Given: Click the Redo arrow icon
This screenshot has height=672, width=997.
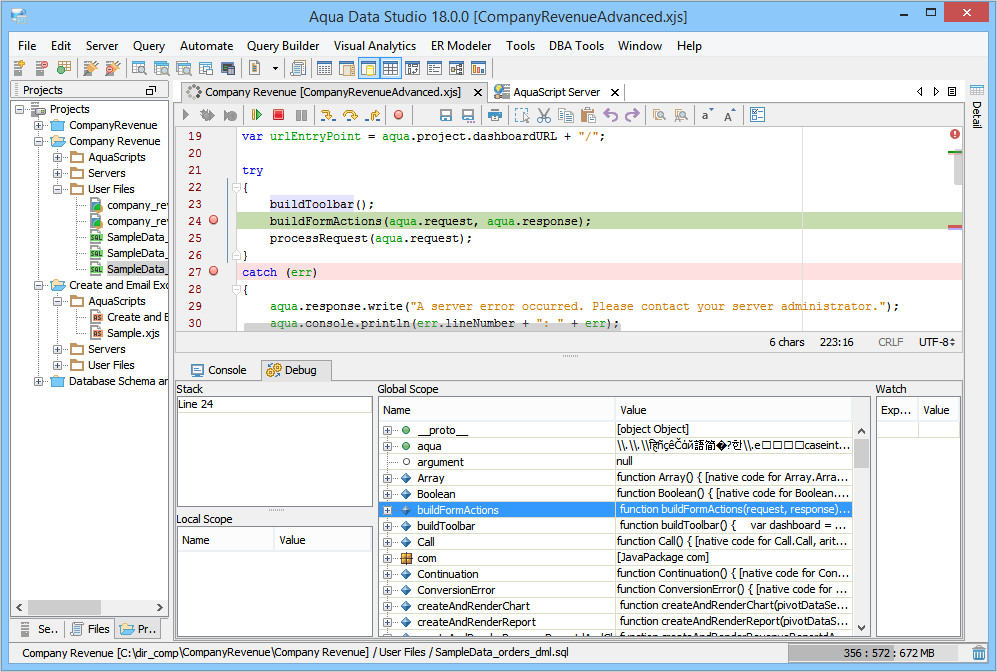Looking at the screenshot, I should click(632, 115).
